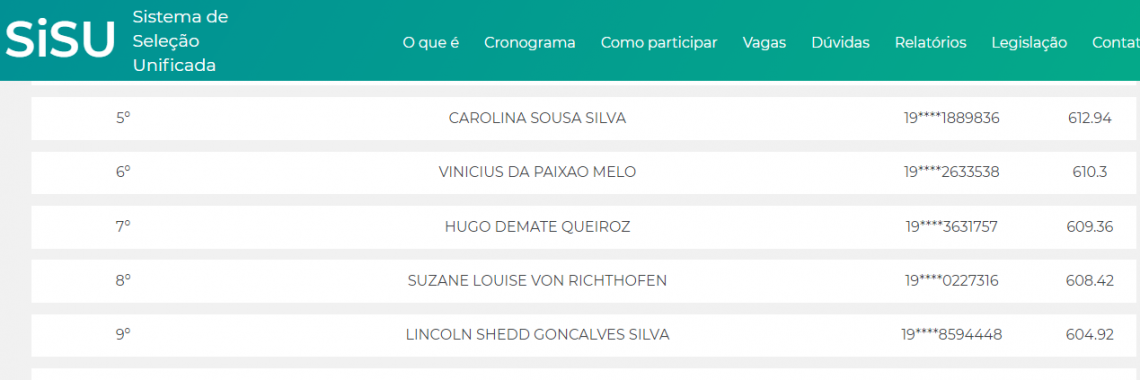The height and width of the screenshot is (380, 1140).
Task: Click the name Suzane Louise von Richthofen
Action: point(537,280)
